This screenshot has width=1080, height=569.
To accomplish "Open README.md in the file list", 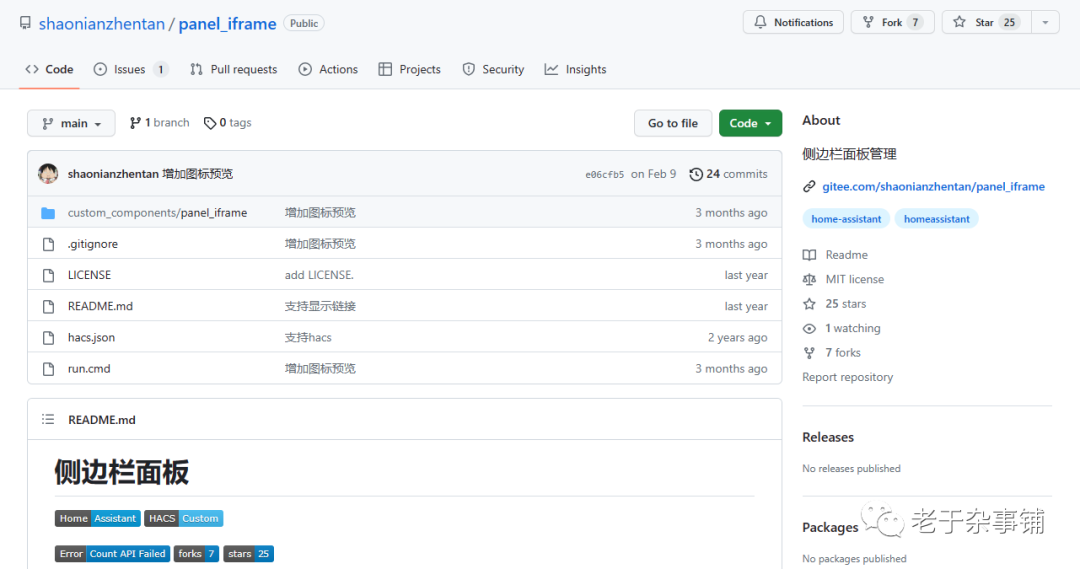I will [101, 306].
